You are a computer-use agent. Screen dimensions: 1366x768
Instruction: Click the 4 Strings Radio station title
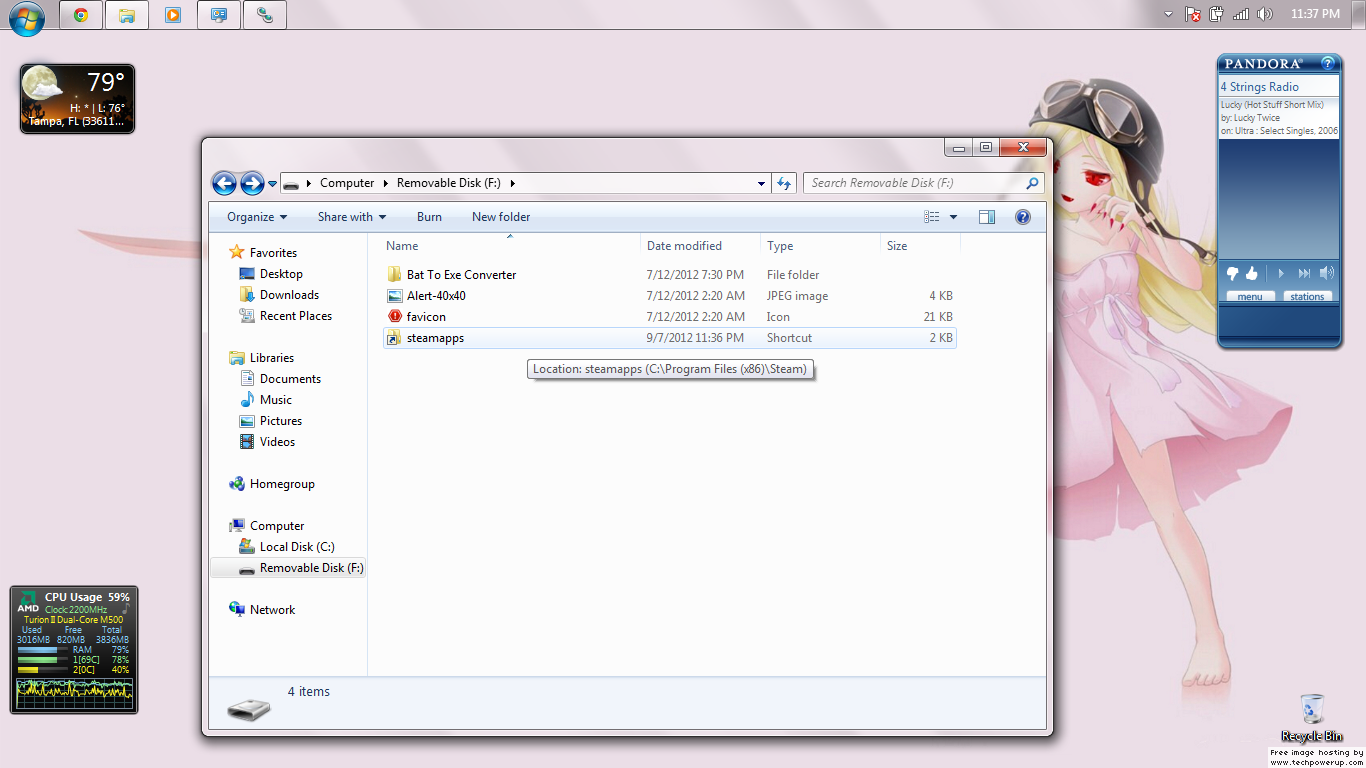point(1259,87)
